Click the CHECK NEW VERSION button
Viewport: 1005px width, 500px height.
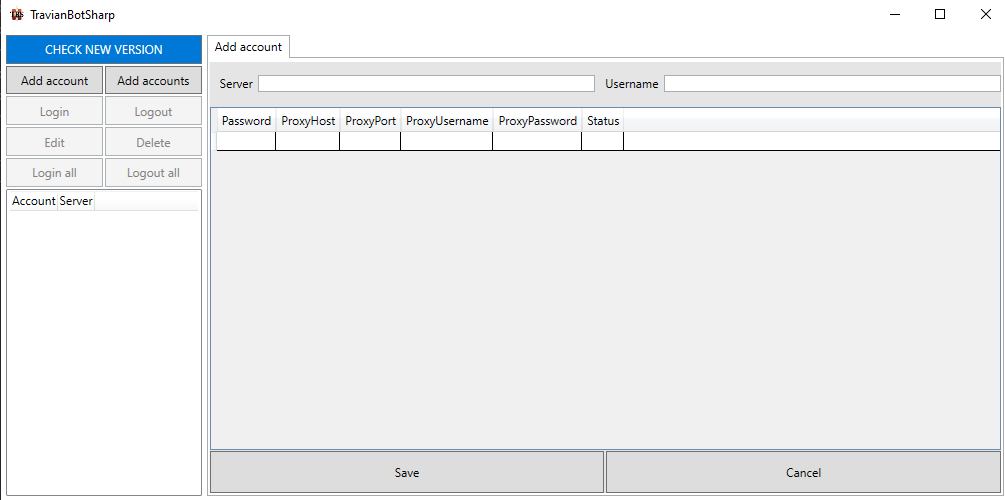click(x=104, y=49)
